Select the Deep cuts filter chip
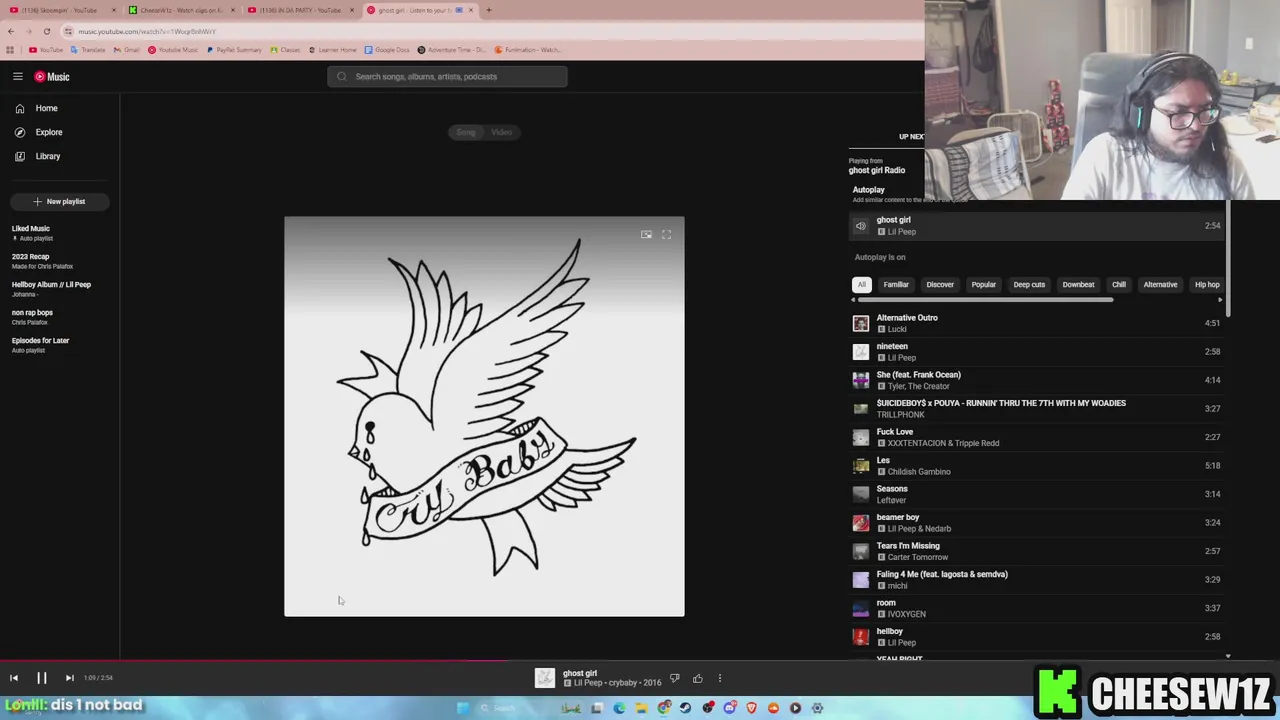Screen dimensions: 1280x720 click(1029, 285)
